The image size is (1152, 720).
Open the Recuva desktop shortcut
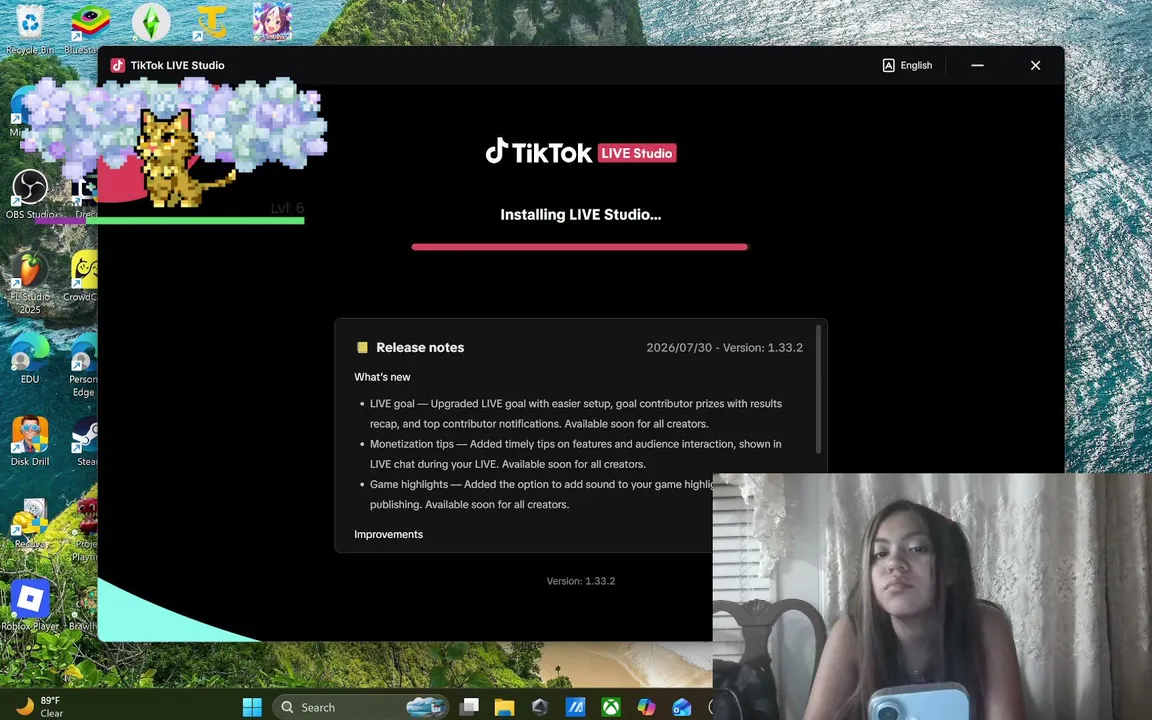30,524
